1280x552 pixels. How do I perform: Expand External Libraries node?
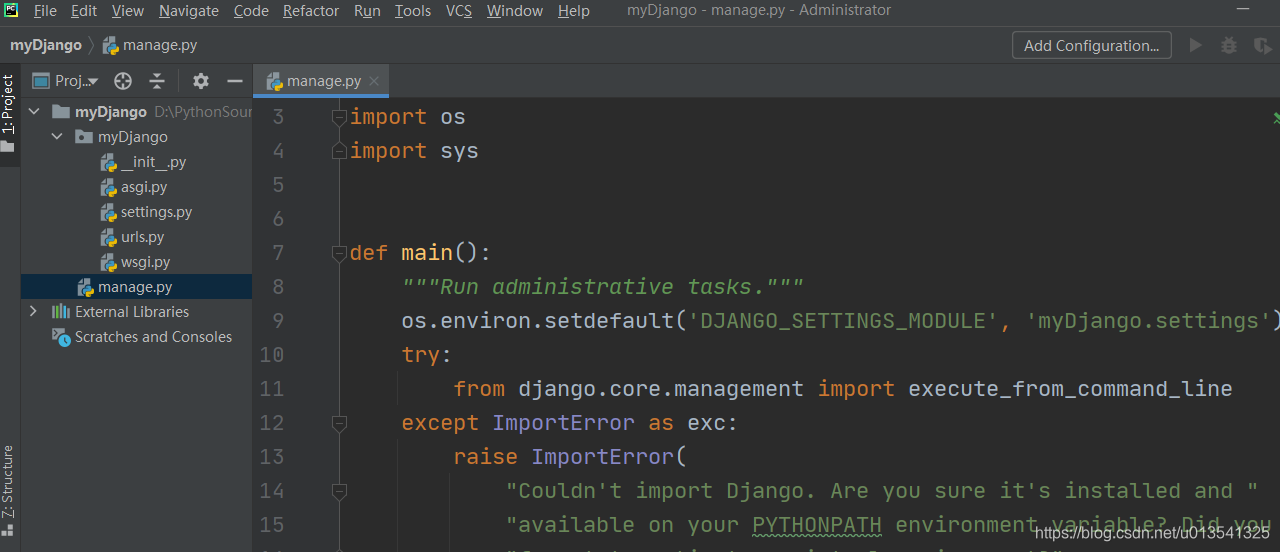pos(34,312)
